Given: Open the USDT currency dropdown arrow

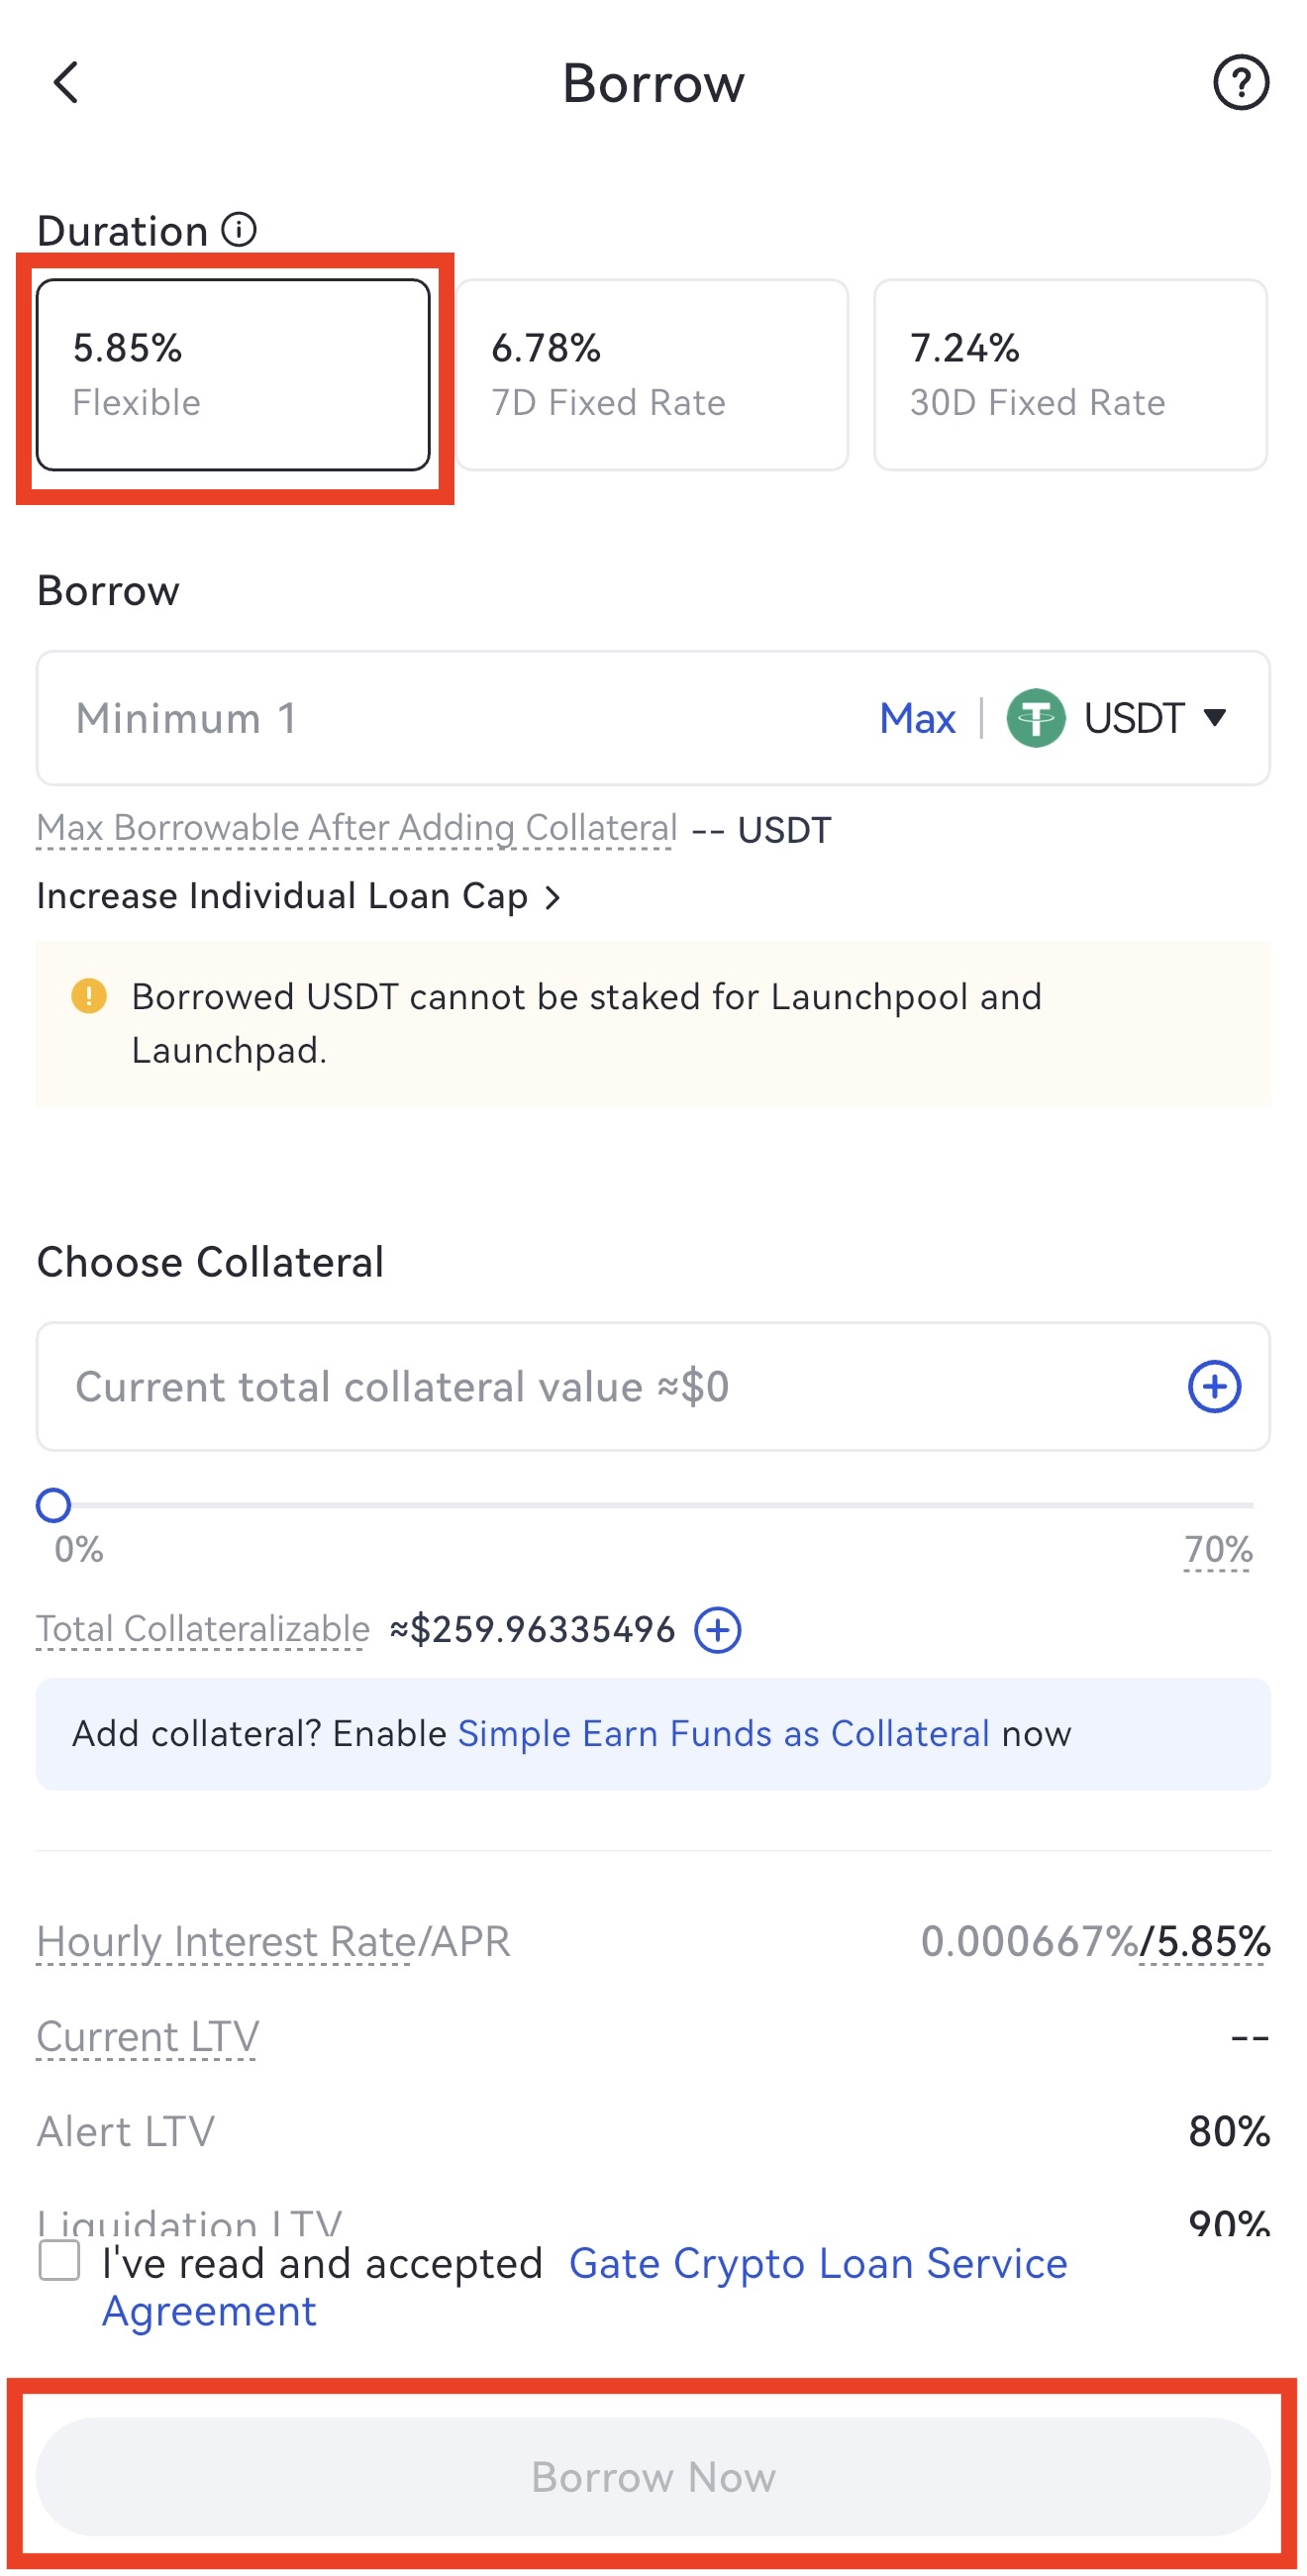Looking at the screenshot, I should [1215, 717].
